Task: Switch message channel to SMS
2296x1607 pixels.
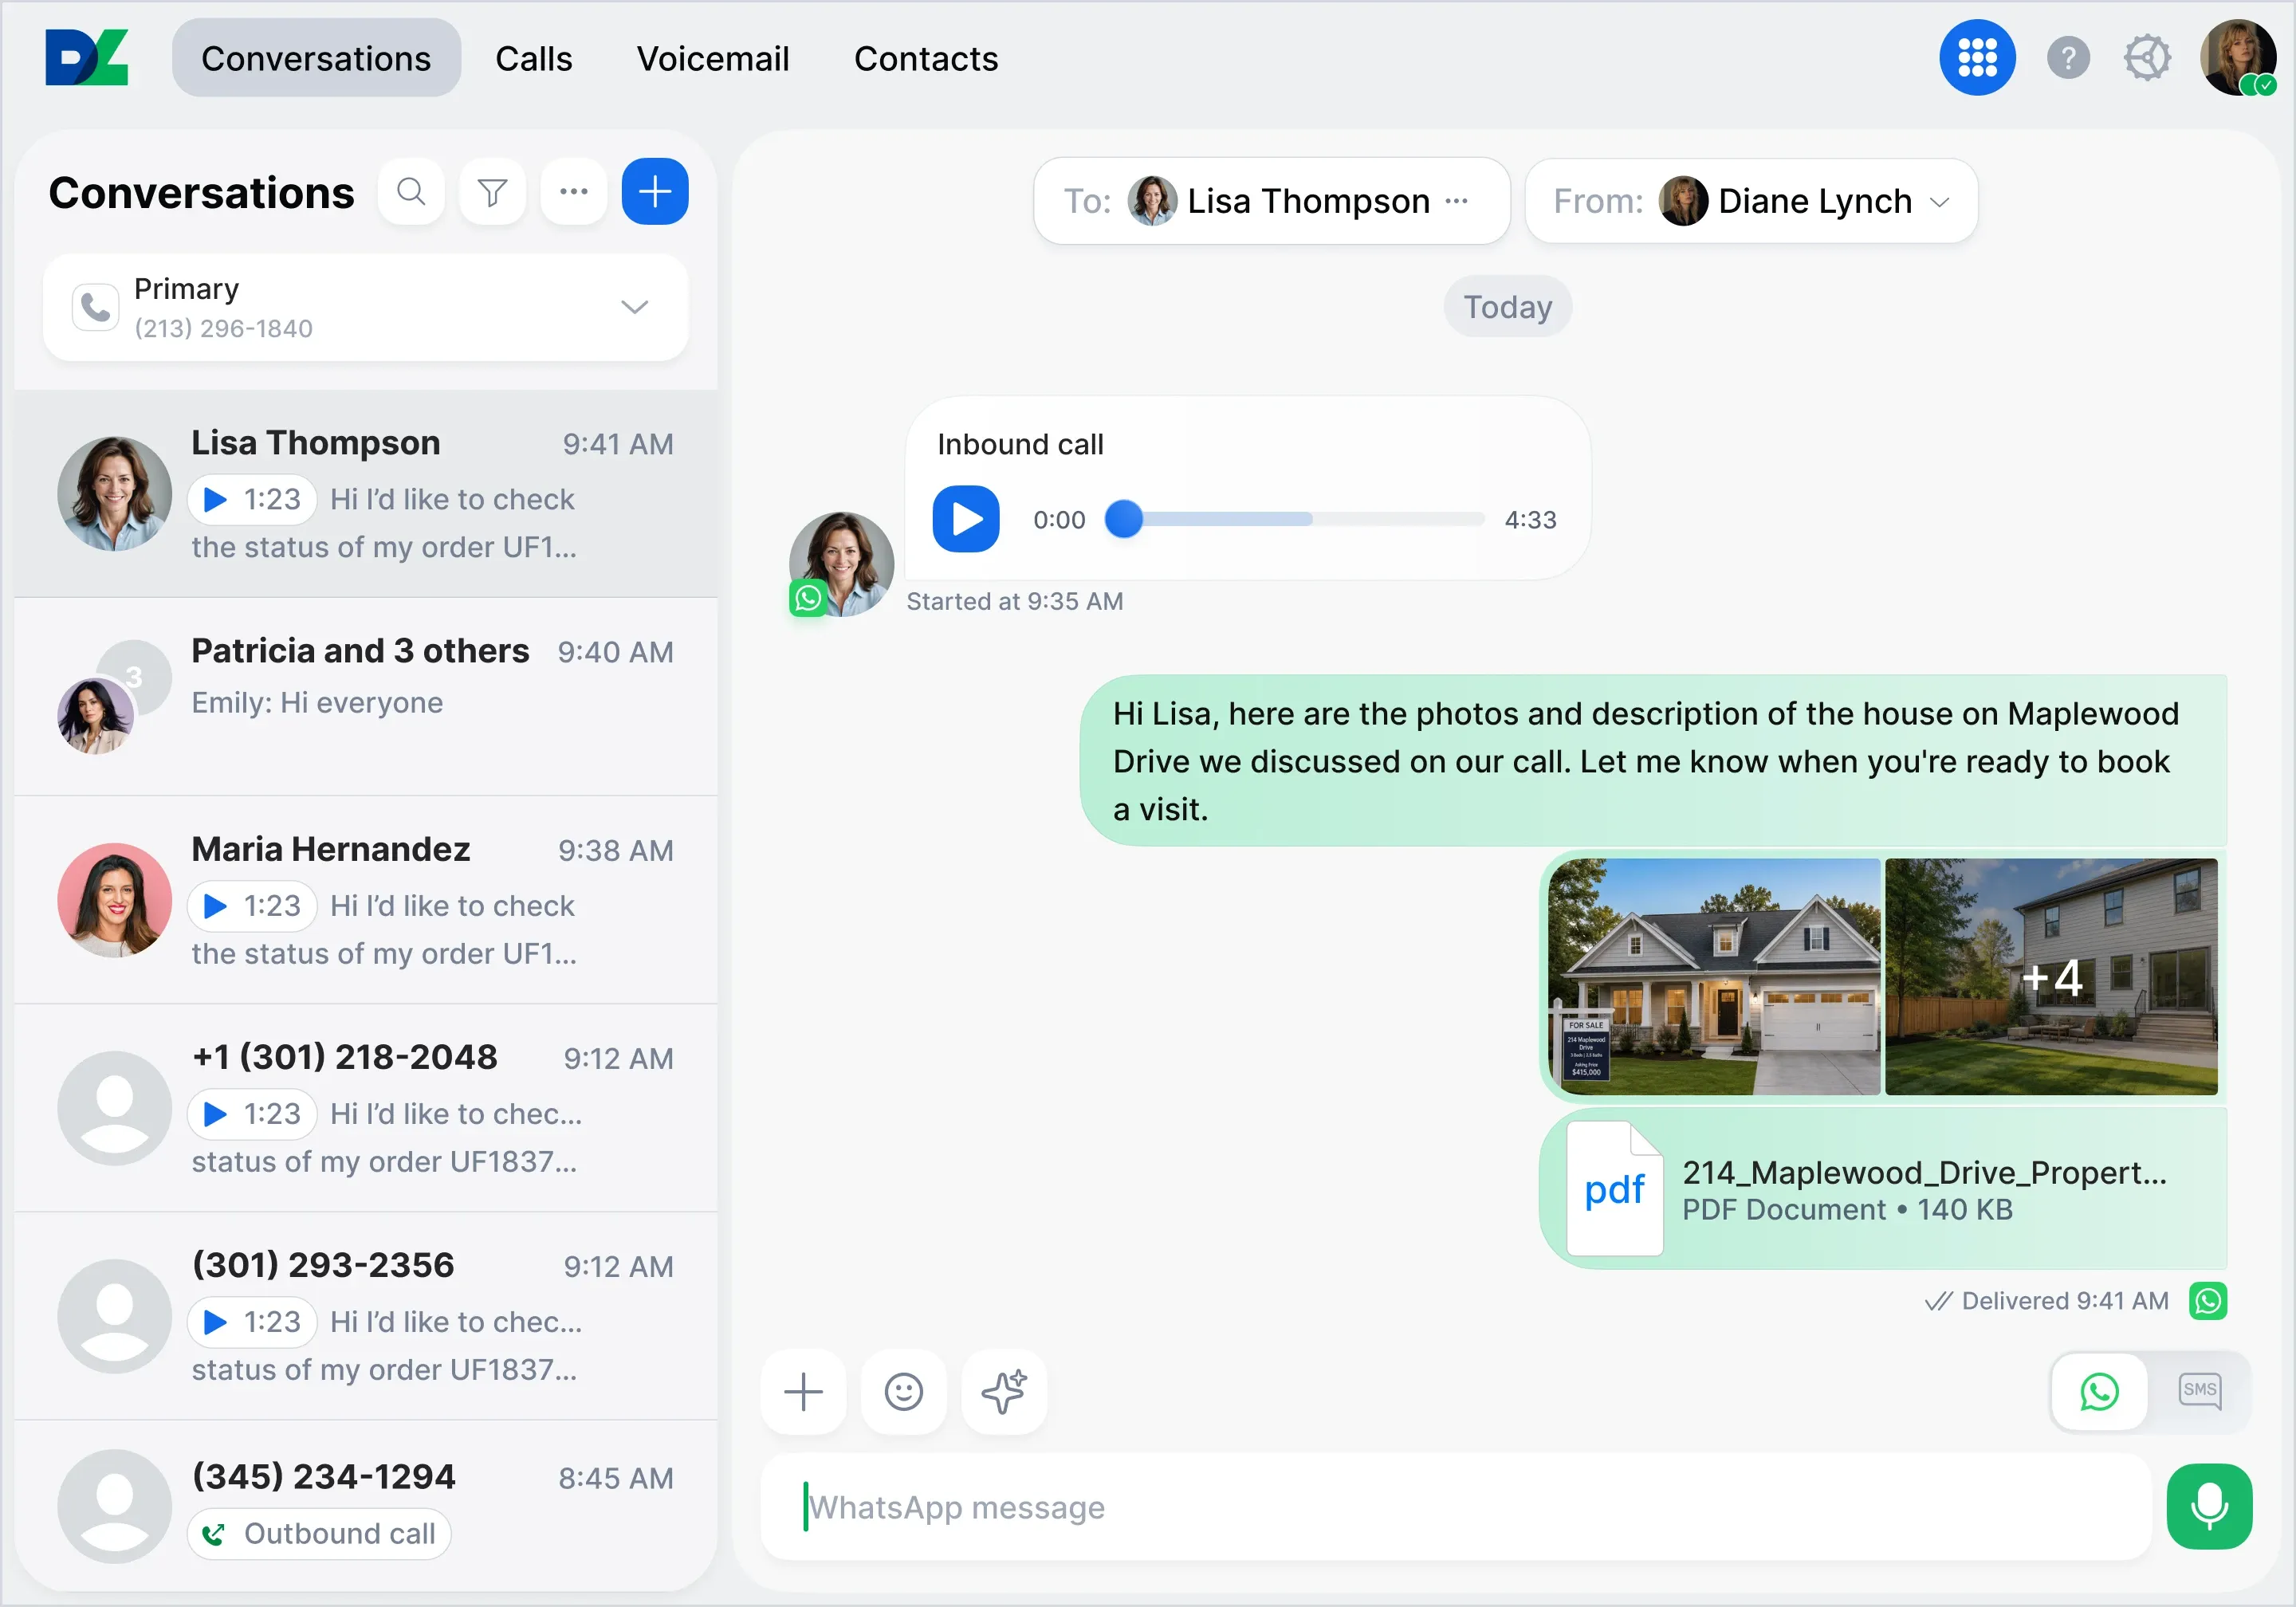Action: tap(2199, 1391)
